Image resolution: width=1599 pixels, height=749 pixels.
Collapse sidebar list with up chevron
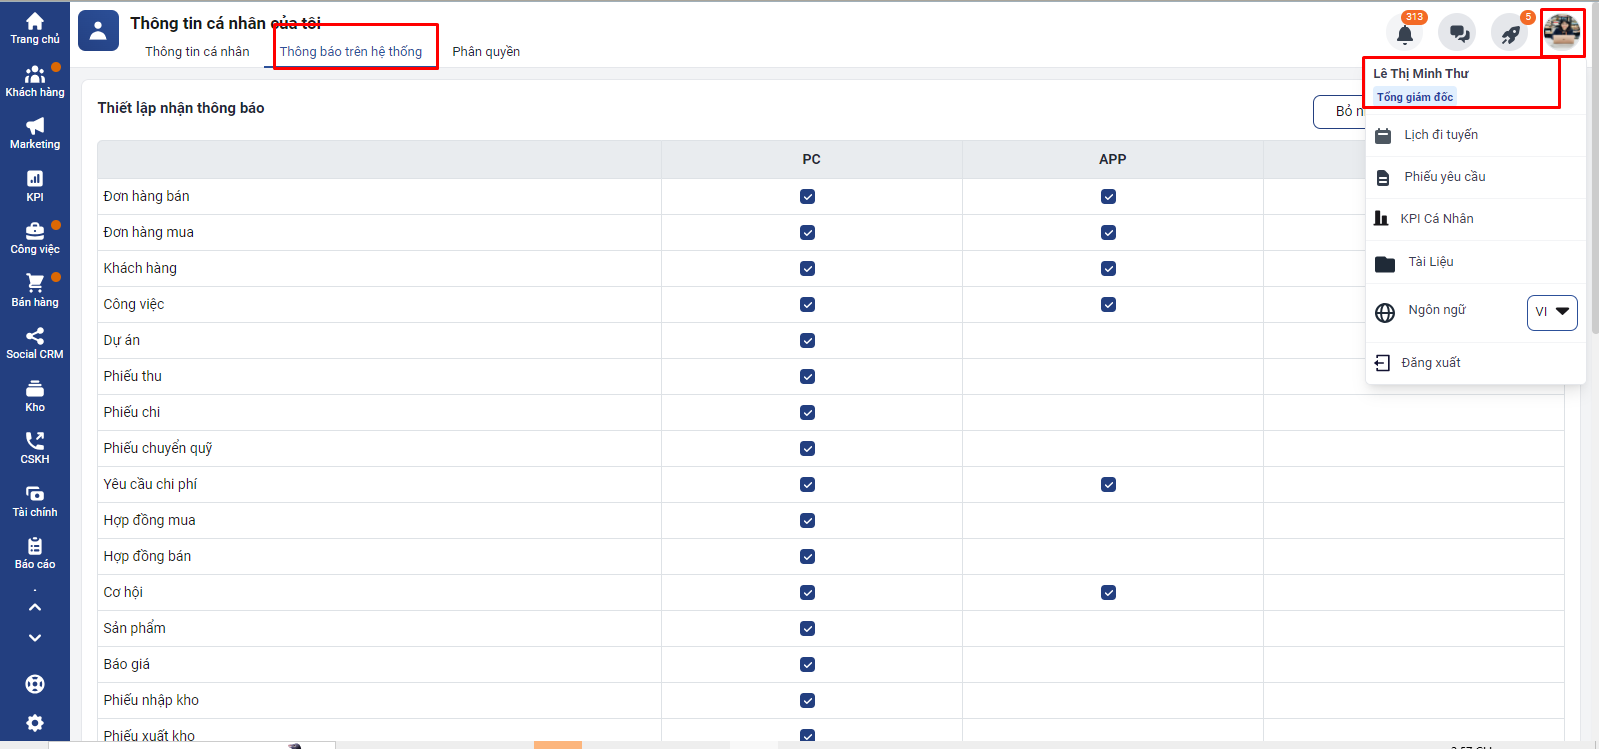click(35, 607)
